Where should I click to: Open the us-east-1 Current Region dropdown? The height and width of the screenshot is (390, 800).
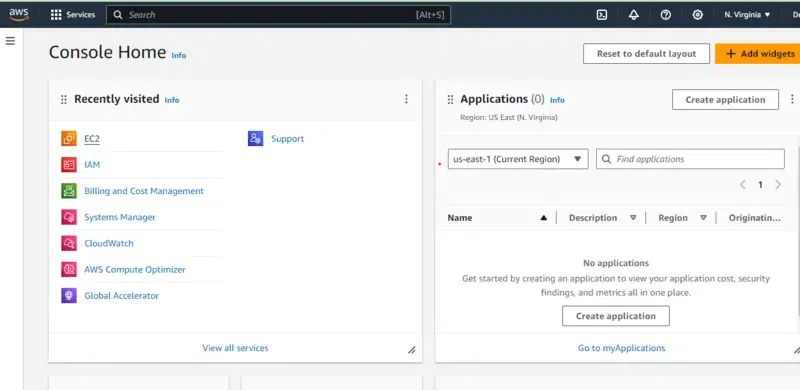[x=518, y=159]
